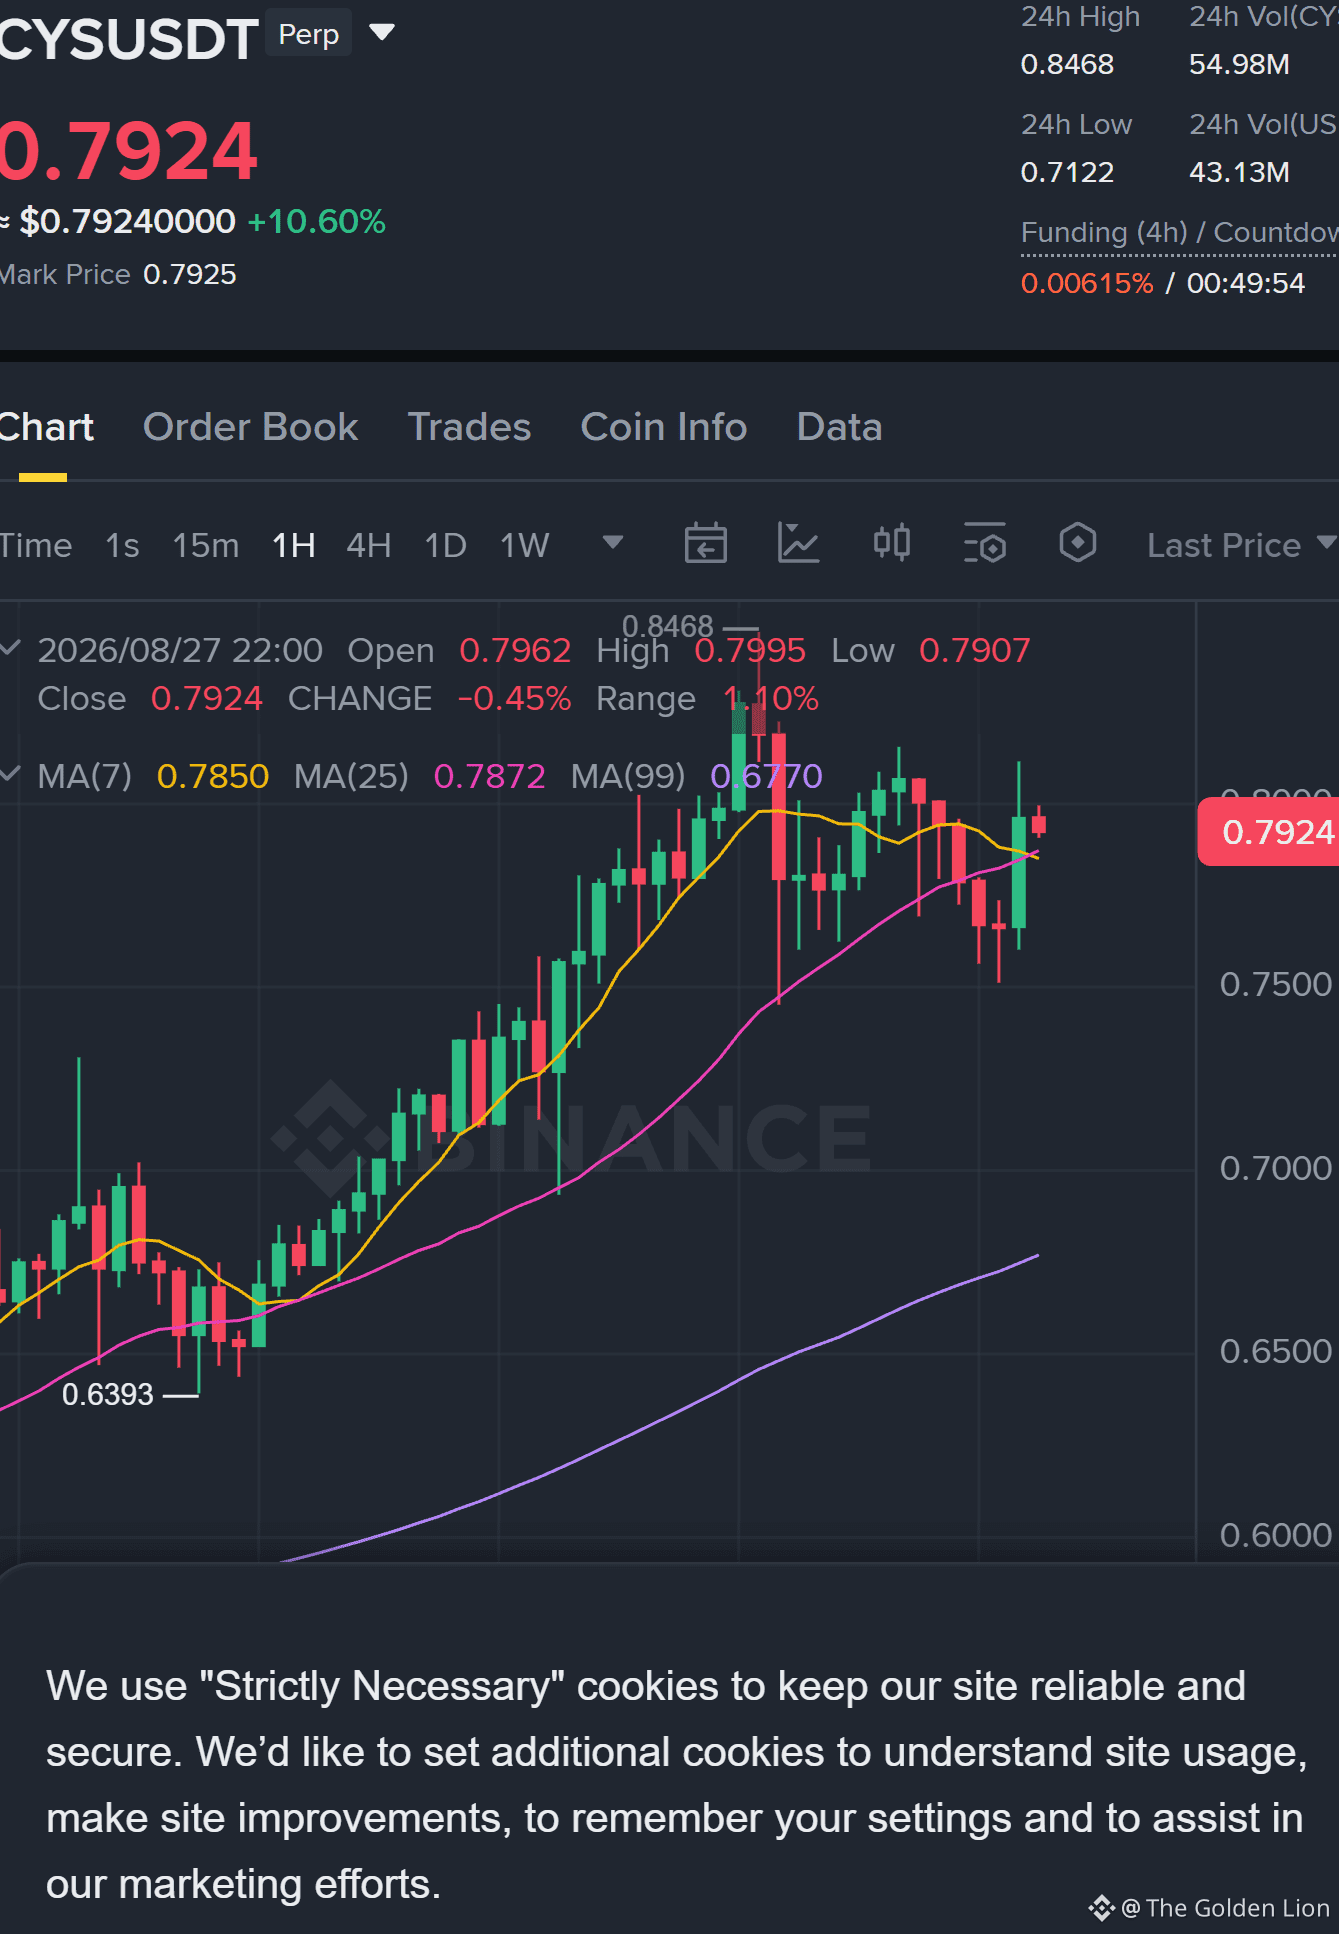Image resolution: width=1339 pixels, height=1934 pixels.
Task: Collapse the MA indicator row chevron
Action: 11,774
